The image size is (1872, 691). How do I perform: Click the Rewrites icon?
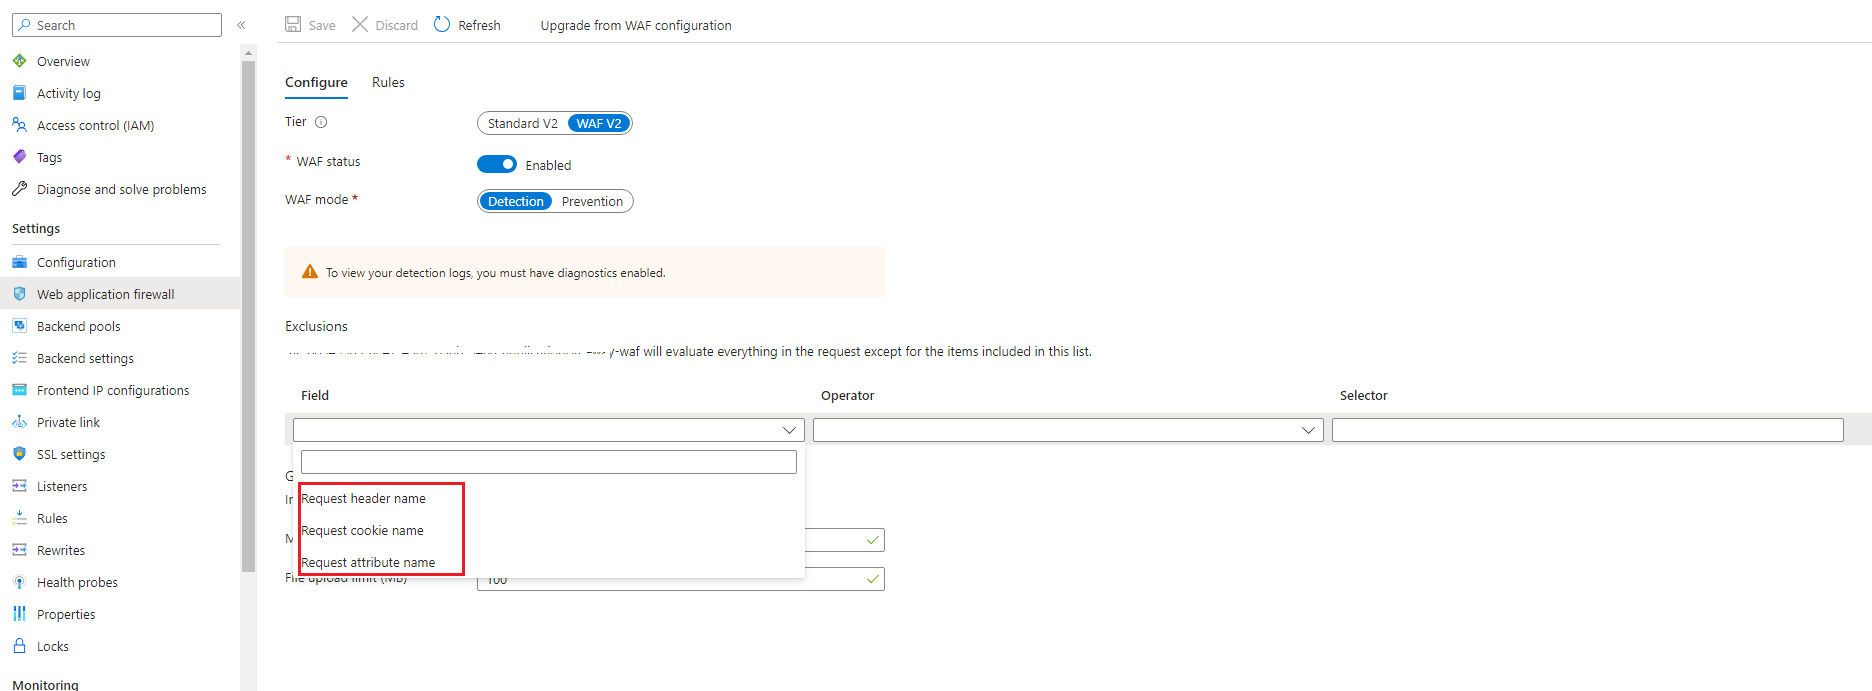pyautogui.click(x=19, y=550)
